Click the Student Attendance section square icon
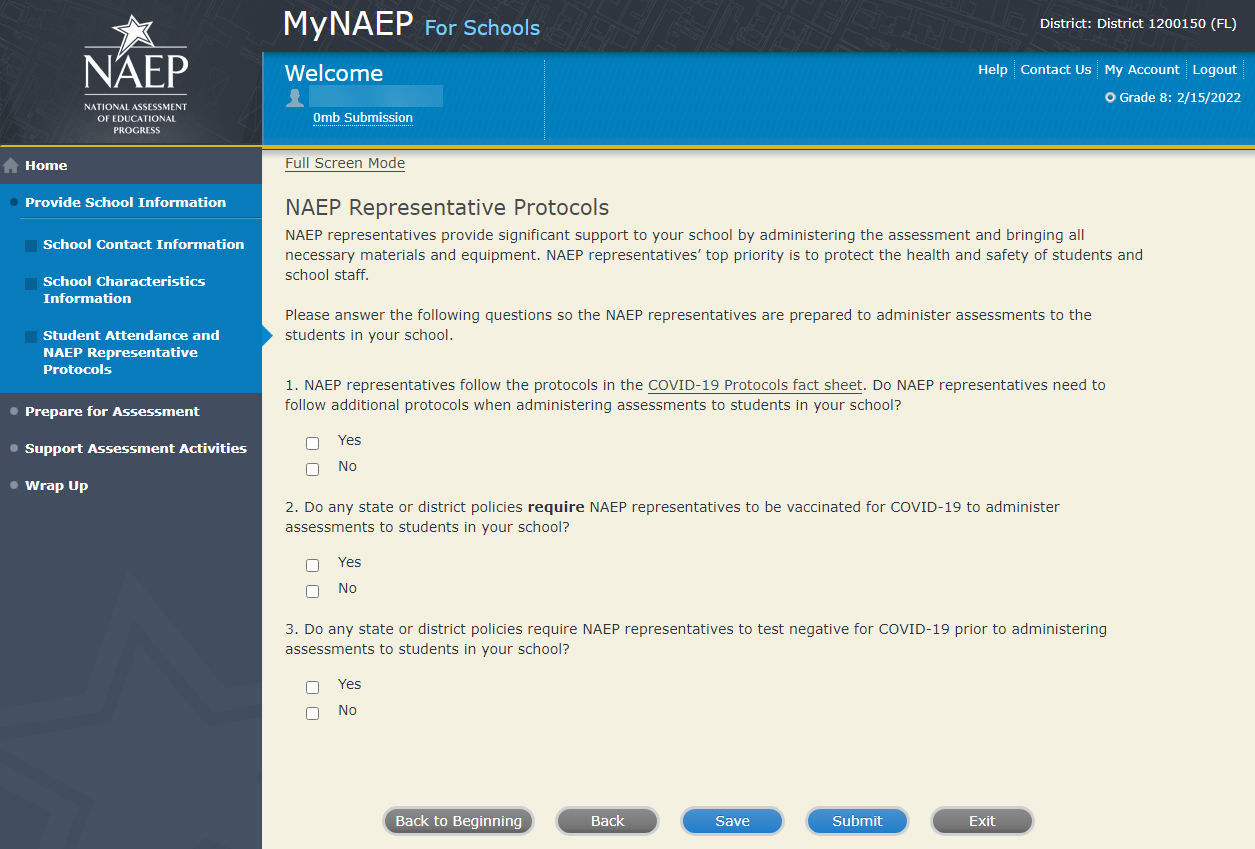The height and width of the screenshot is (849, 1255). 31,337
